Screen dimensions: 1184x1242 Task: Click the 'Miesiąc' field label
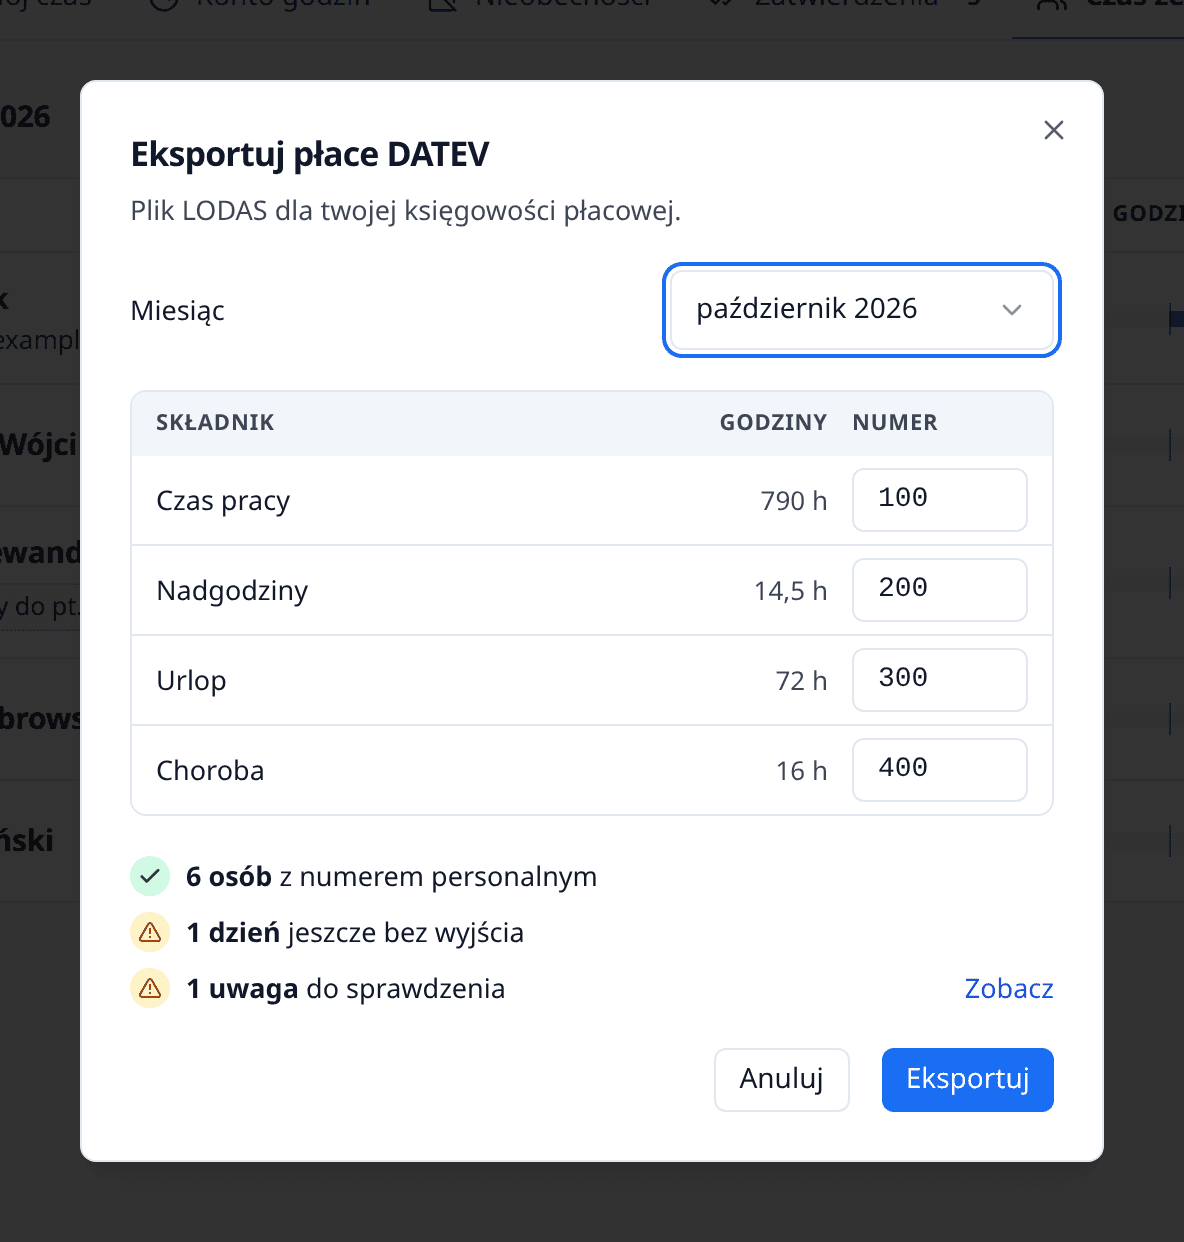click(x=178, y=310)
